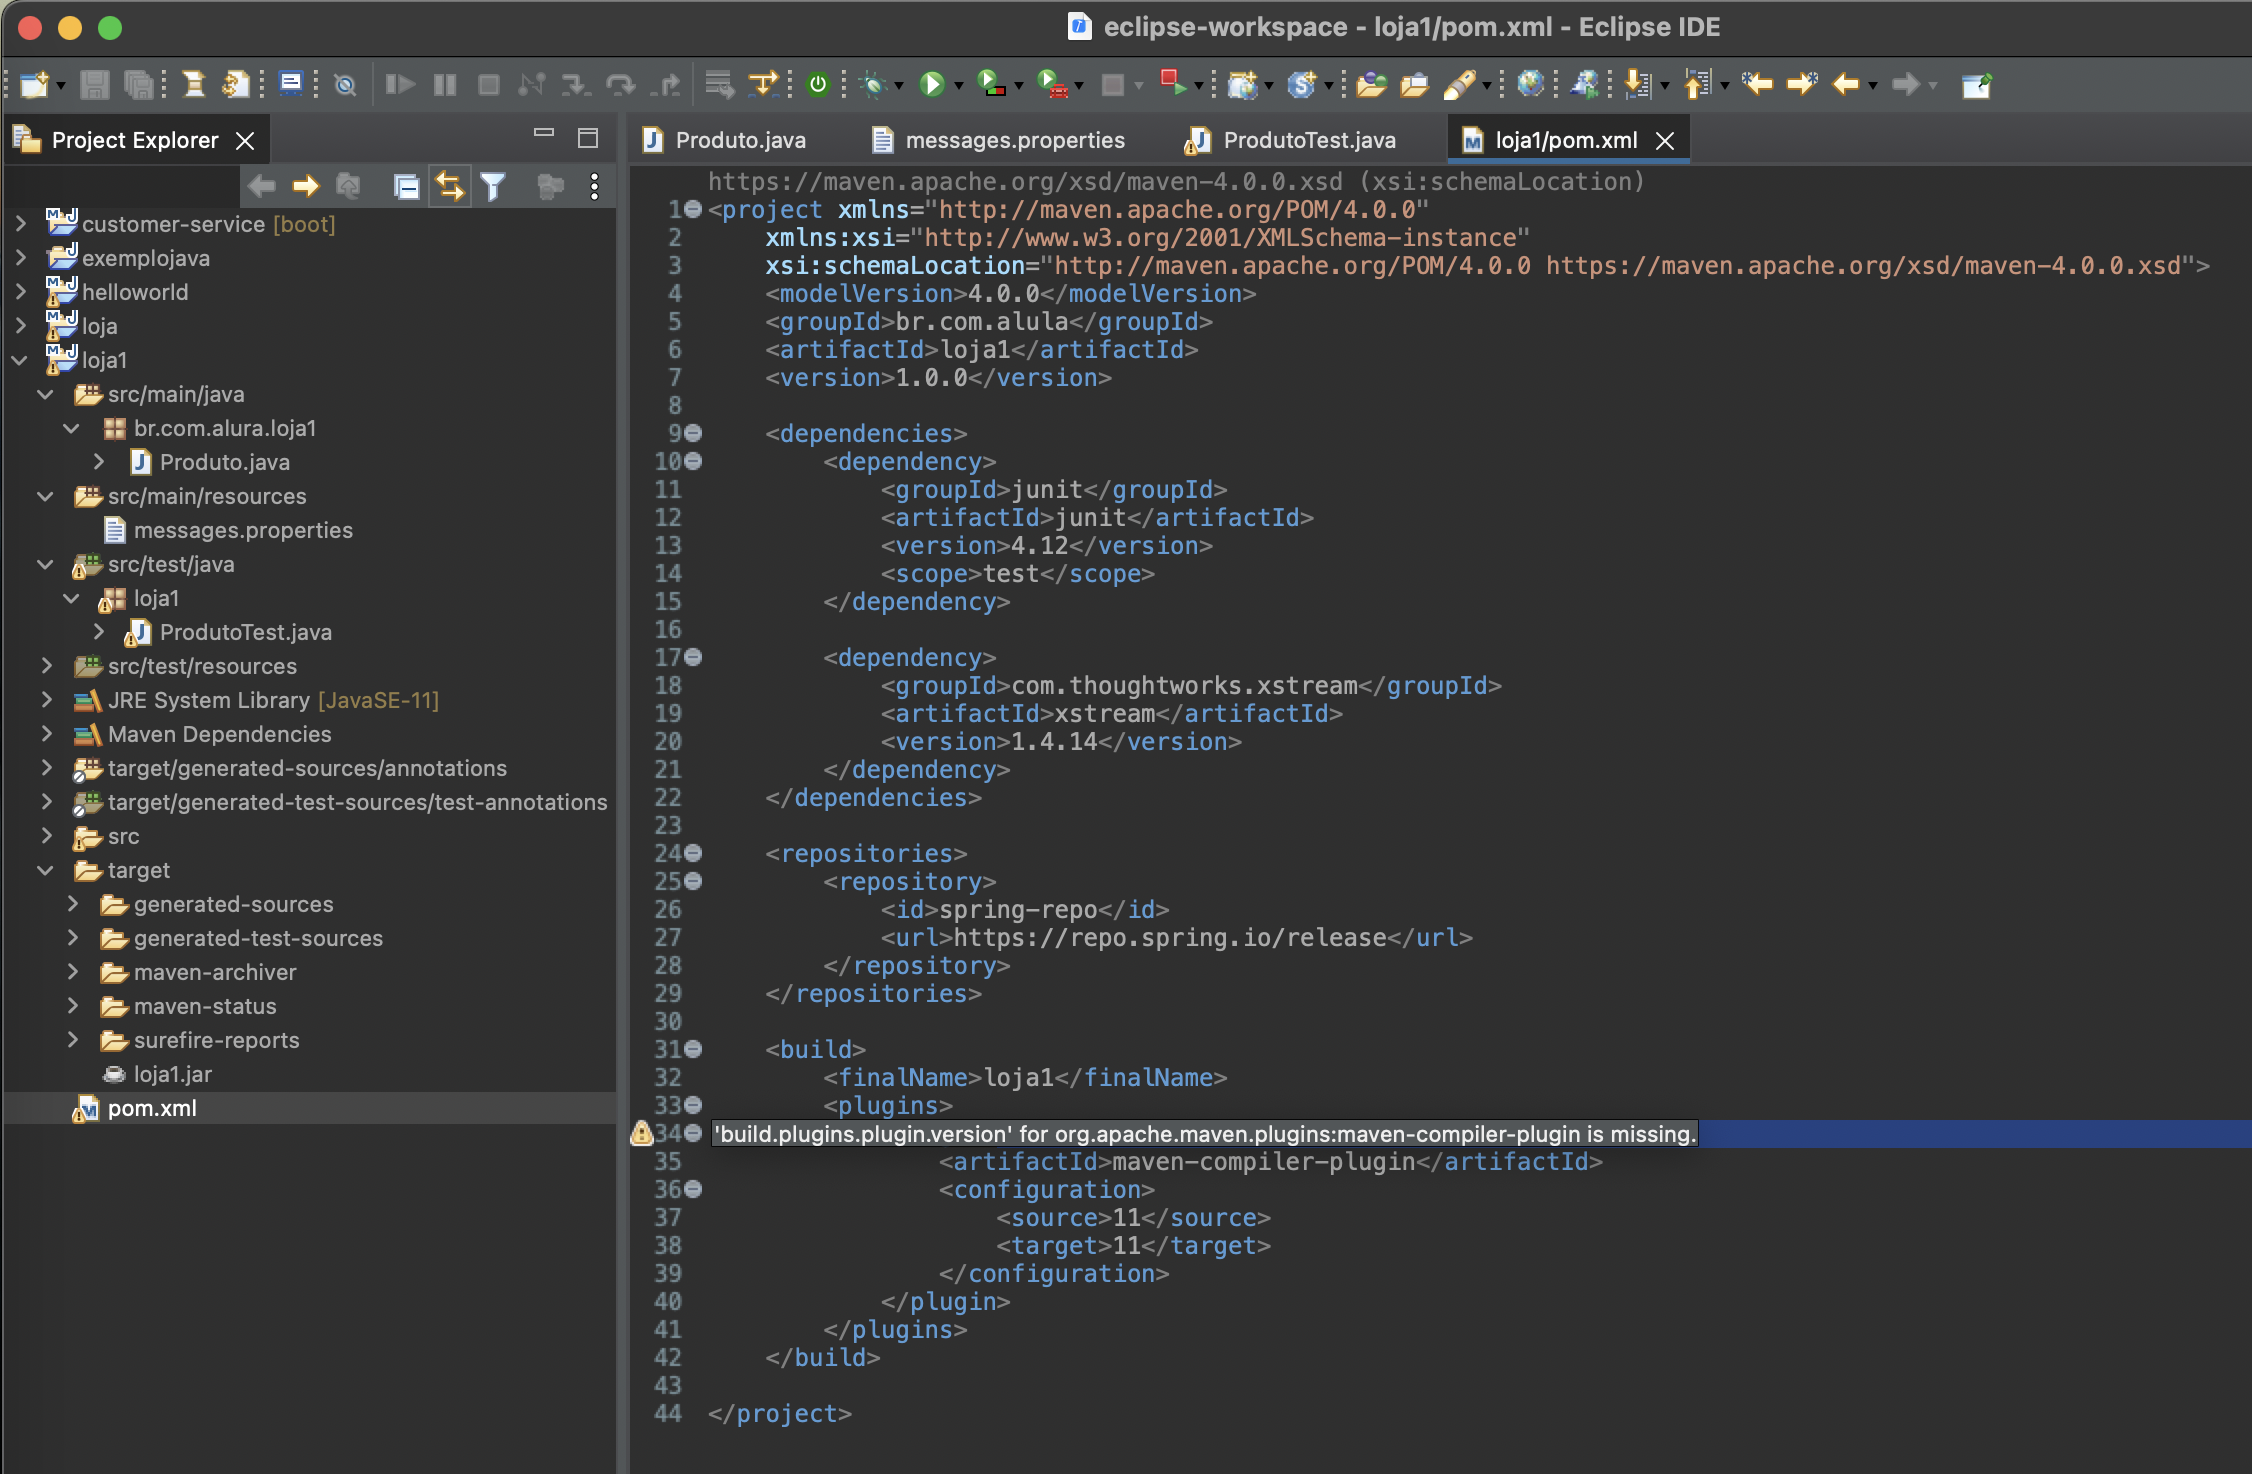Open the Debug button dropdown arrow
The height and width of the screenshot is (1474, 2252).
[x=898, y=86]
